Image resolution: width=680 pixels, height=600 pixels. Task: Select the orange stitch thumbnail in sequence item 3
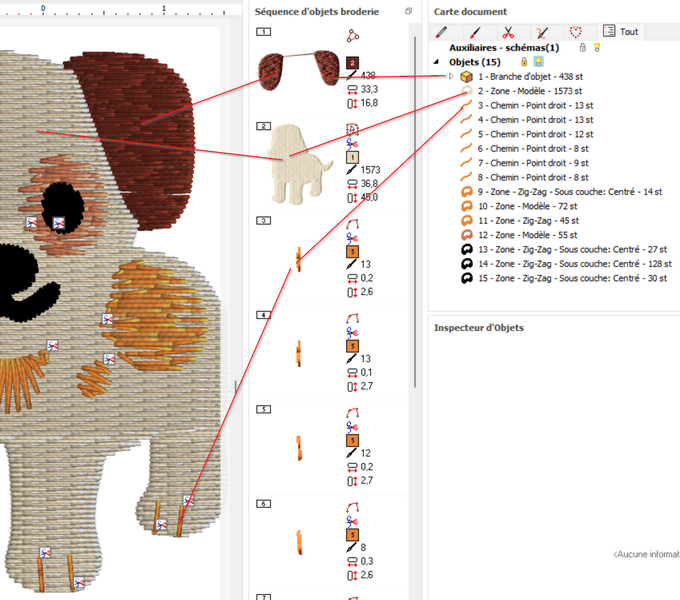pyautogui.click(x=299, y=259)
